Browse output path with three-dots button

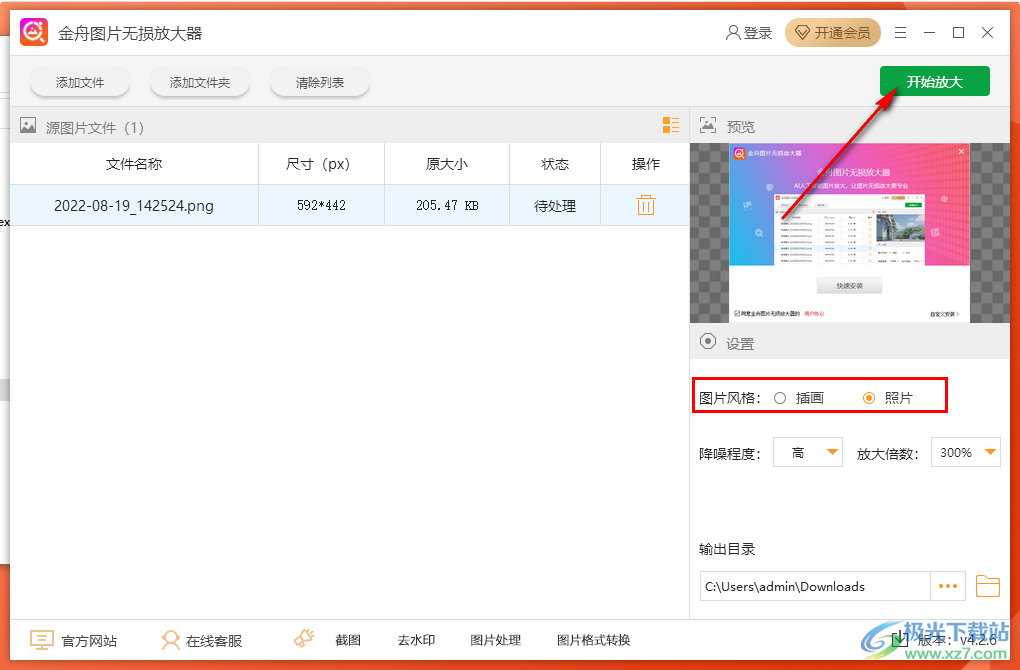pos(948,586)
